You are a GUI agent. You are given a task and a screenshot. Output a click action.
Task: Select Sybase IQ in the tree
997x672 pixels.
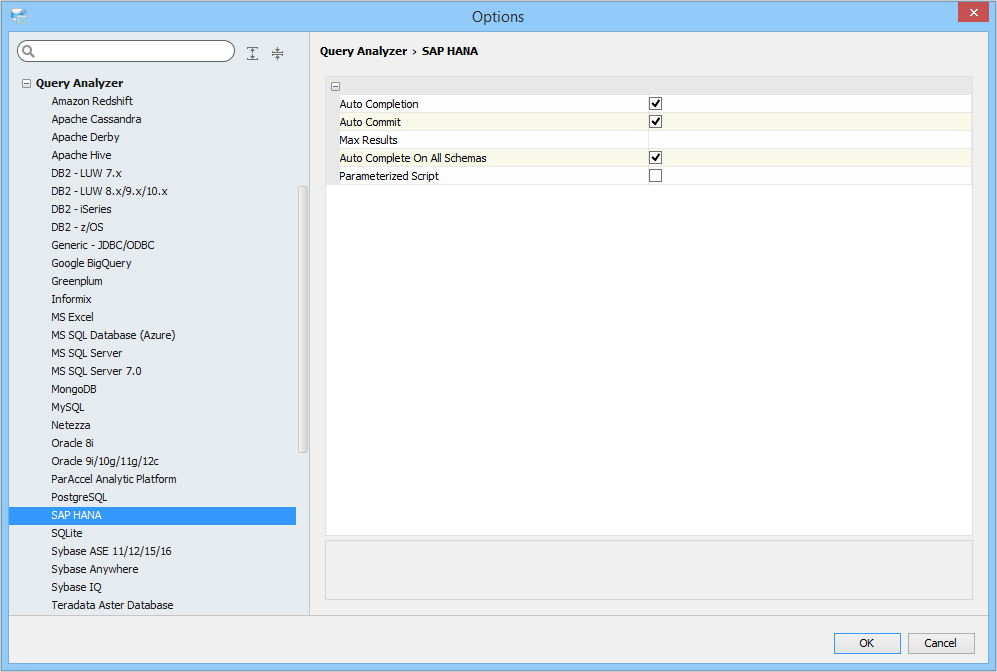[x=76, y=587]
